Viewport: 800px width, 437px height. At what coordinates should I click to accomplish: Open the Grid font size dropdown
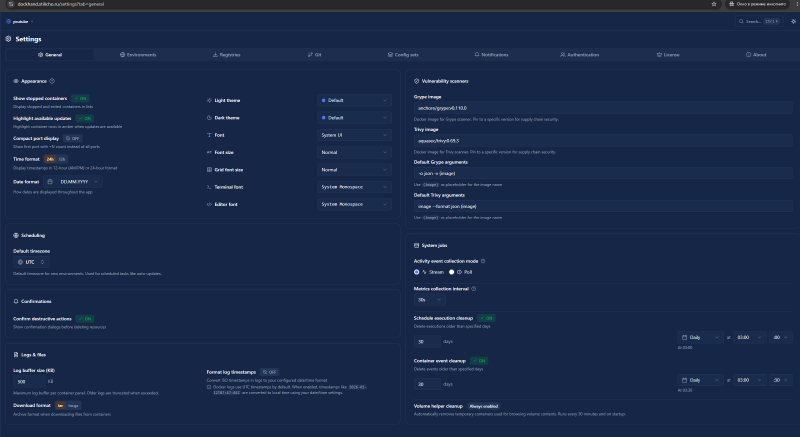[x=354, y=170]
